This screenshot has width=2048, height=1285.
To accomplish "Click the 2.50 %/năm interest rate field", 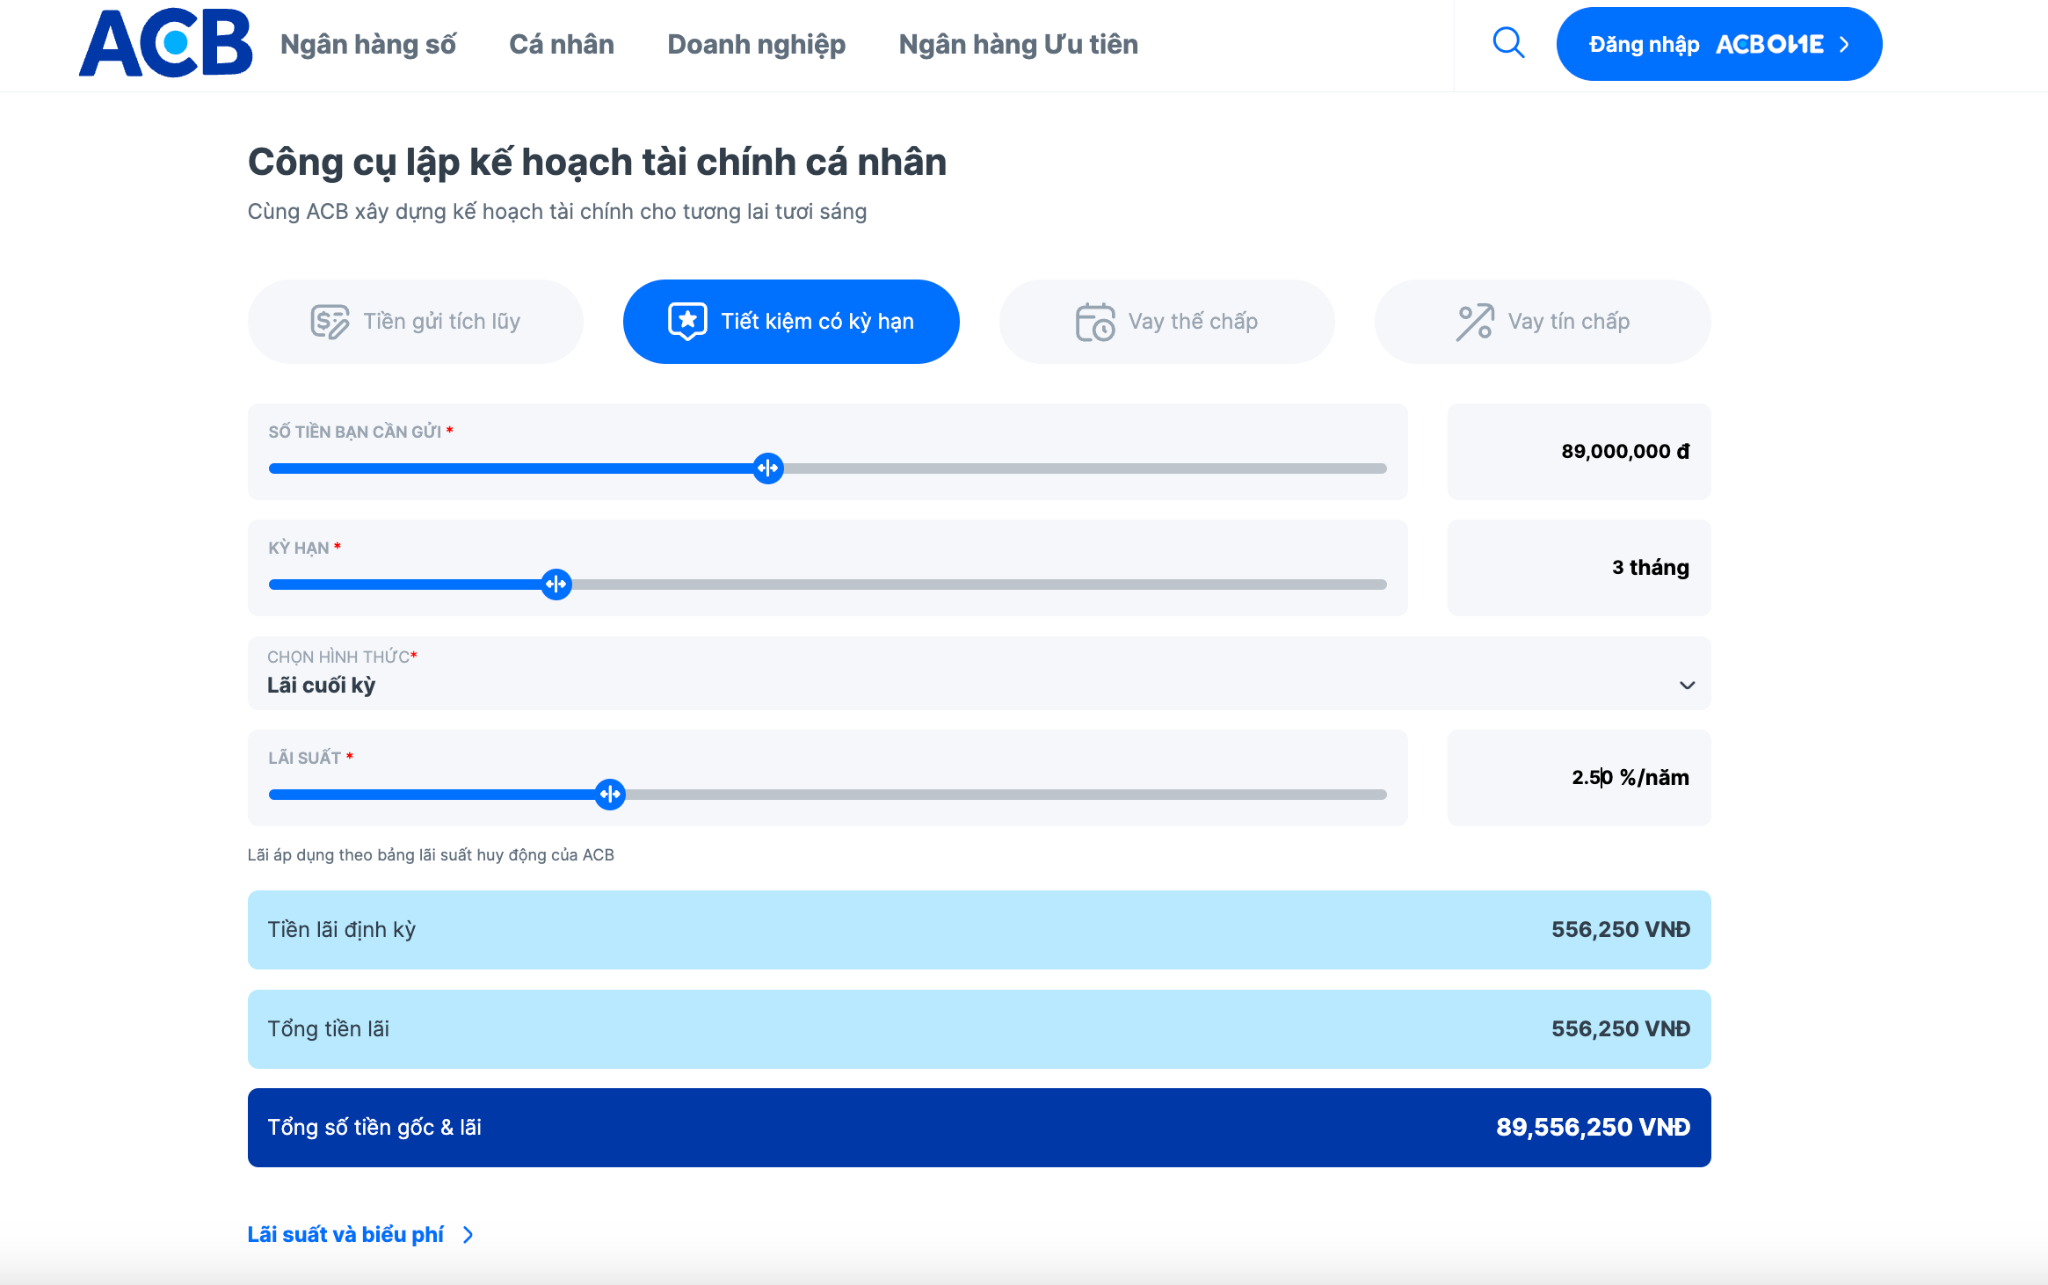I will pyautogui.click(x=1579, y=778).
